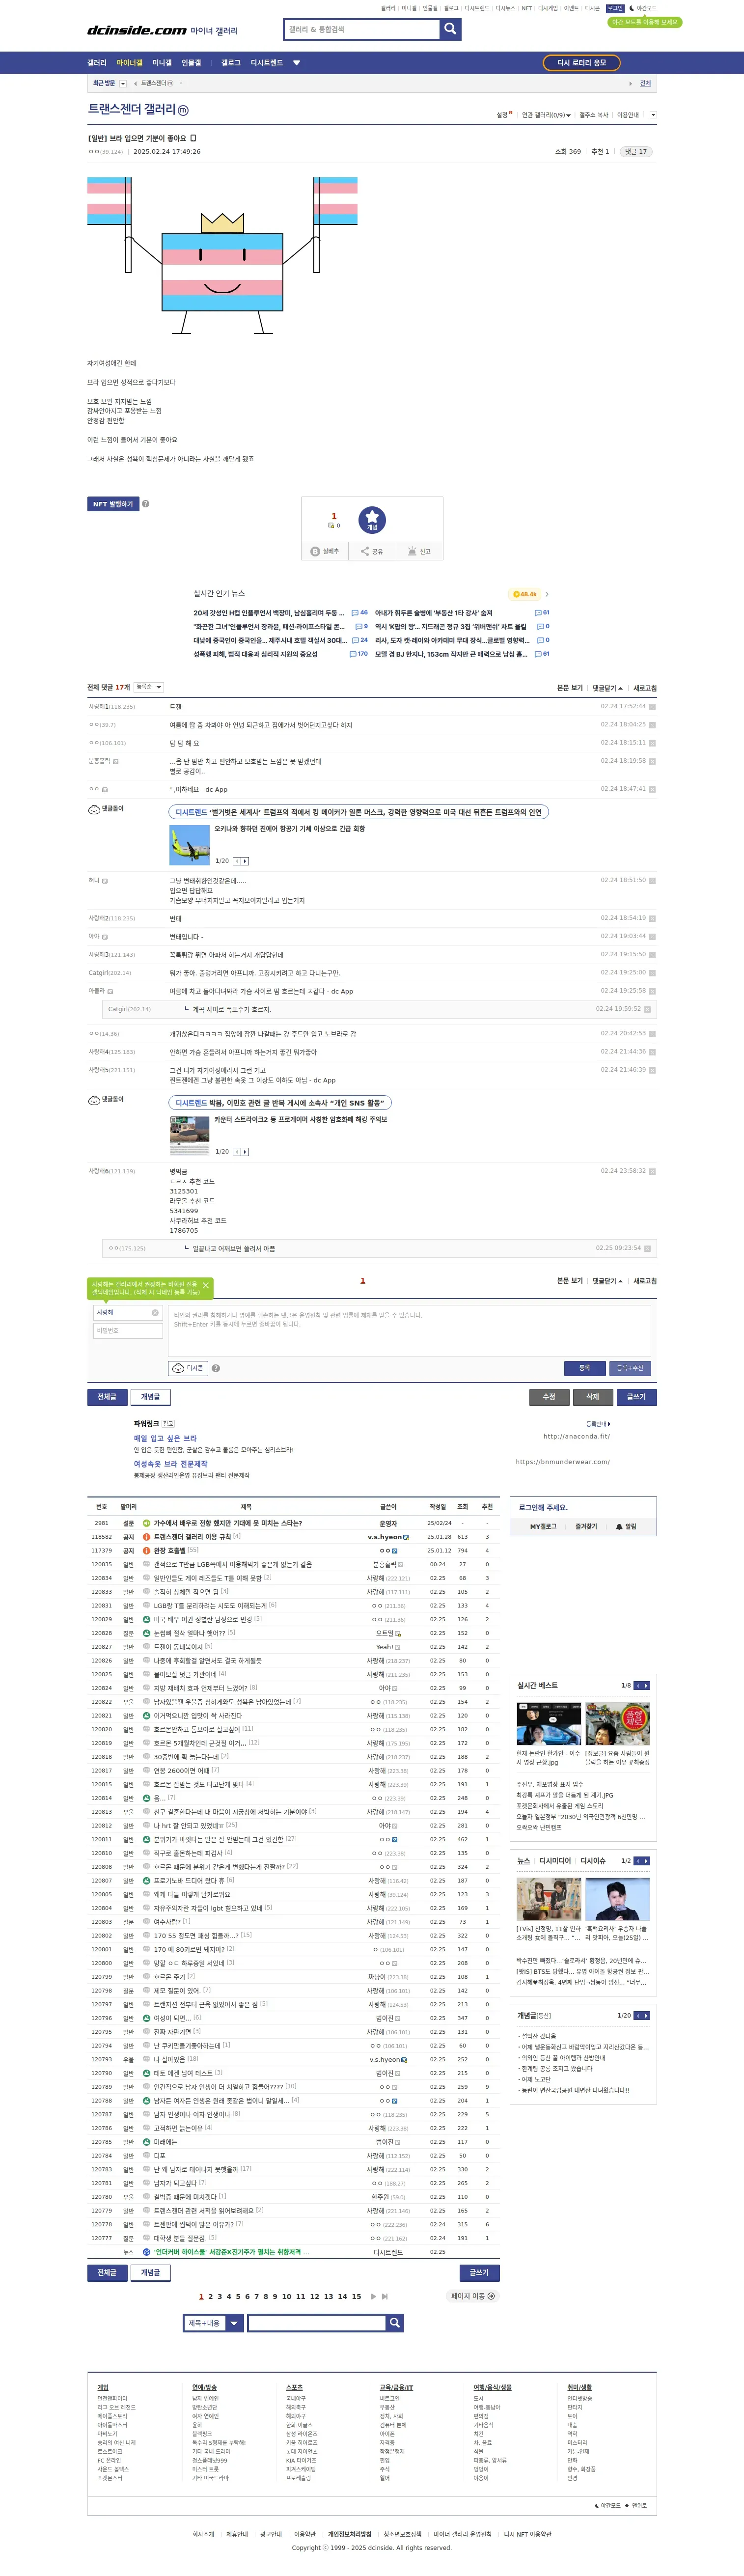Open page 2 in pagination
Viewport: 744px width, 2576px height.
tap(210, 2297)
